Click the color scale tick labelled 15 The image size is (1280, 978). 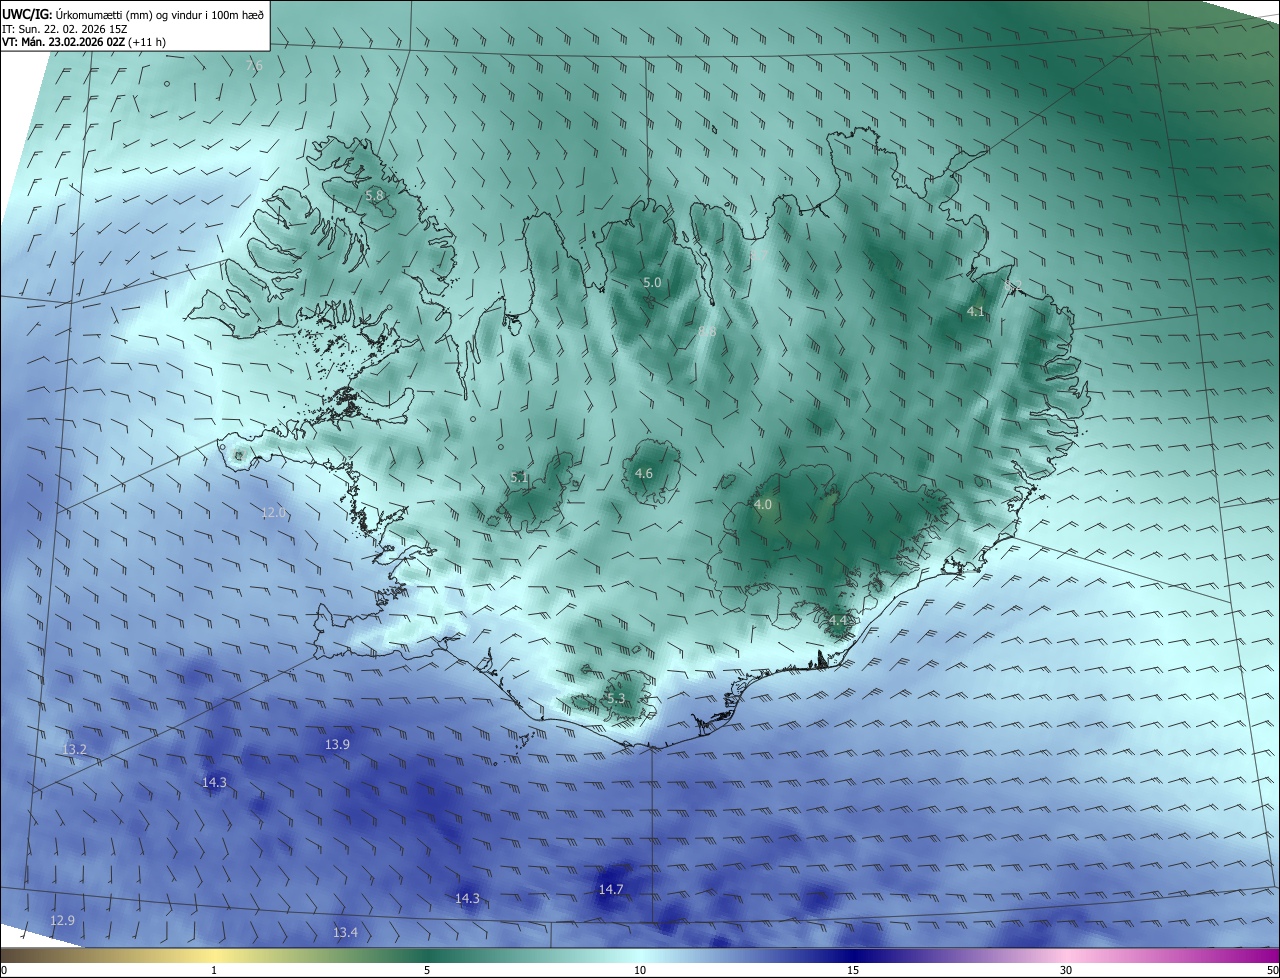pyautogui.click(x=853, y=970)
